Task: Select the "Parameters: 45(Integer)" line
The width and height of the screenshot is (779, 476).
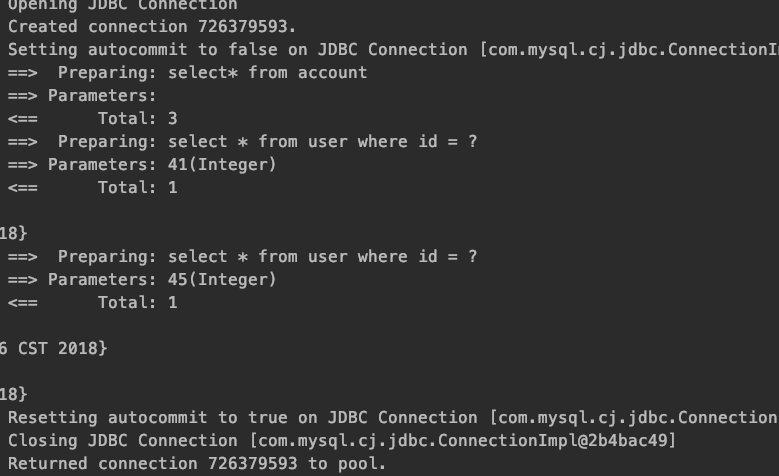Action: pos(142,279)
